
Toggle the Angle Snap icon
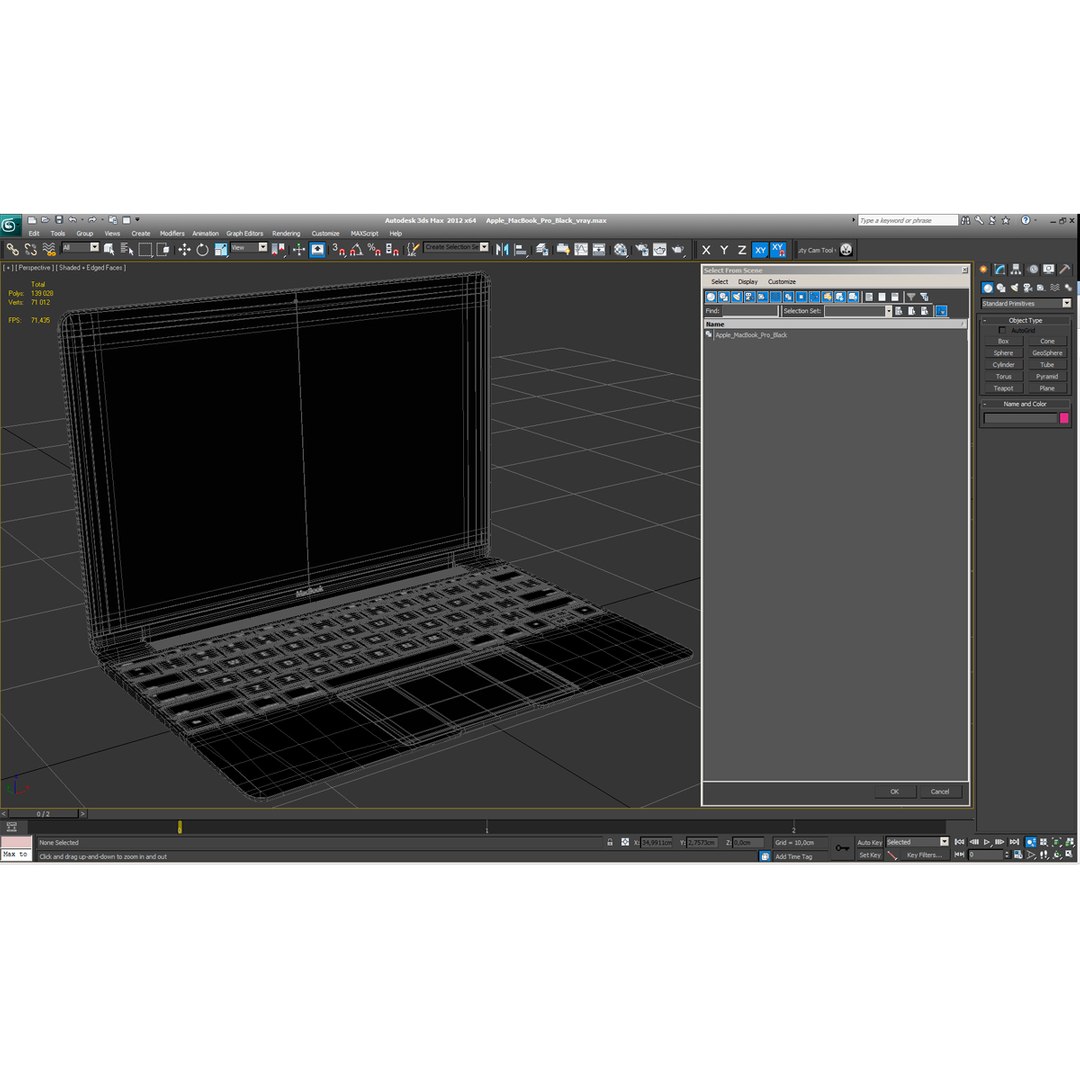[356, 249]
